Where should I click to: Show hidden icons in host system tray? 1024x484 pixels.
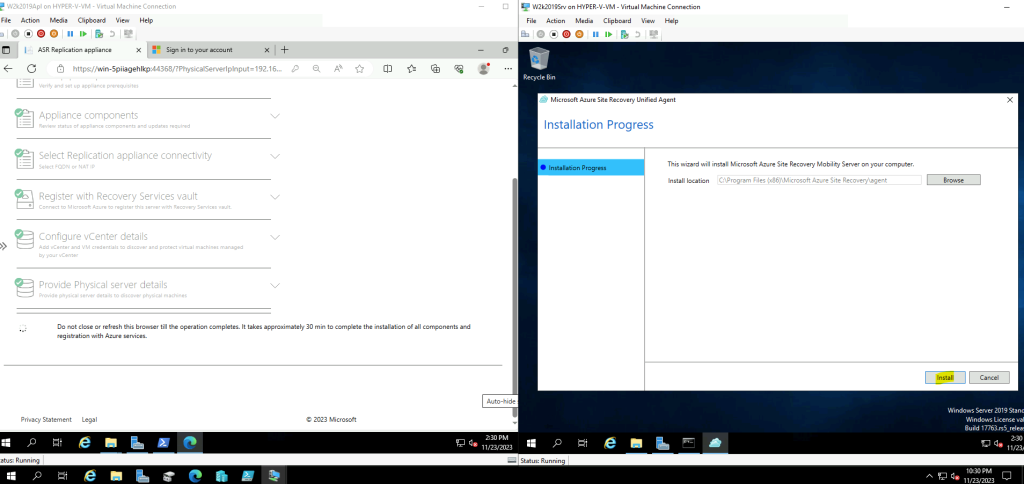(x=929, y=476)
